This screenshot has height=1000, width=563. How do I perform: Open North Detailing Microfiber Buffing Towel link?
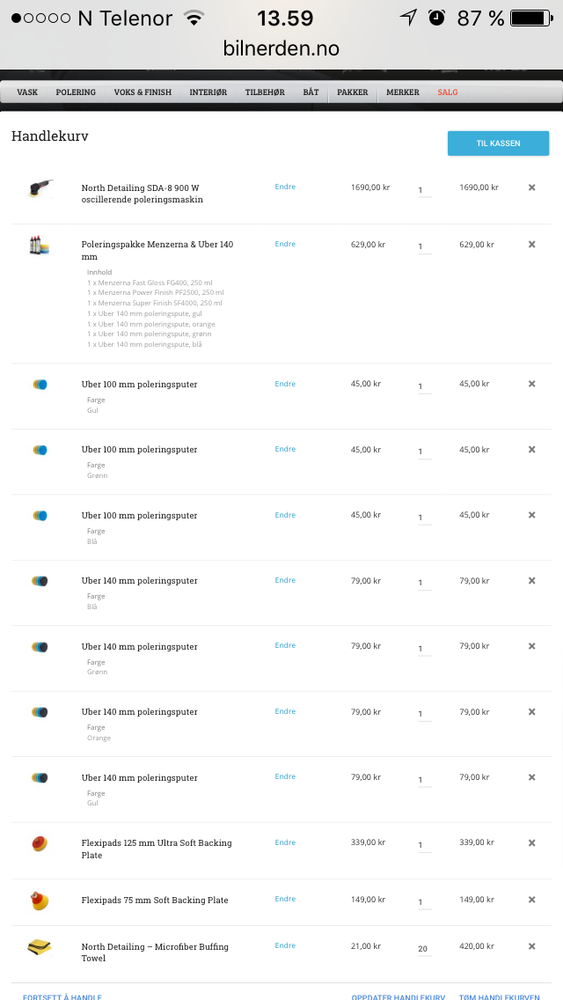[155, 952]
